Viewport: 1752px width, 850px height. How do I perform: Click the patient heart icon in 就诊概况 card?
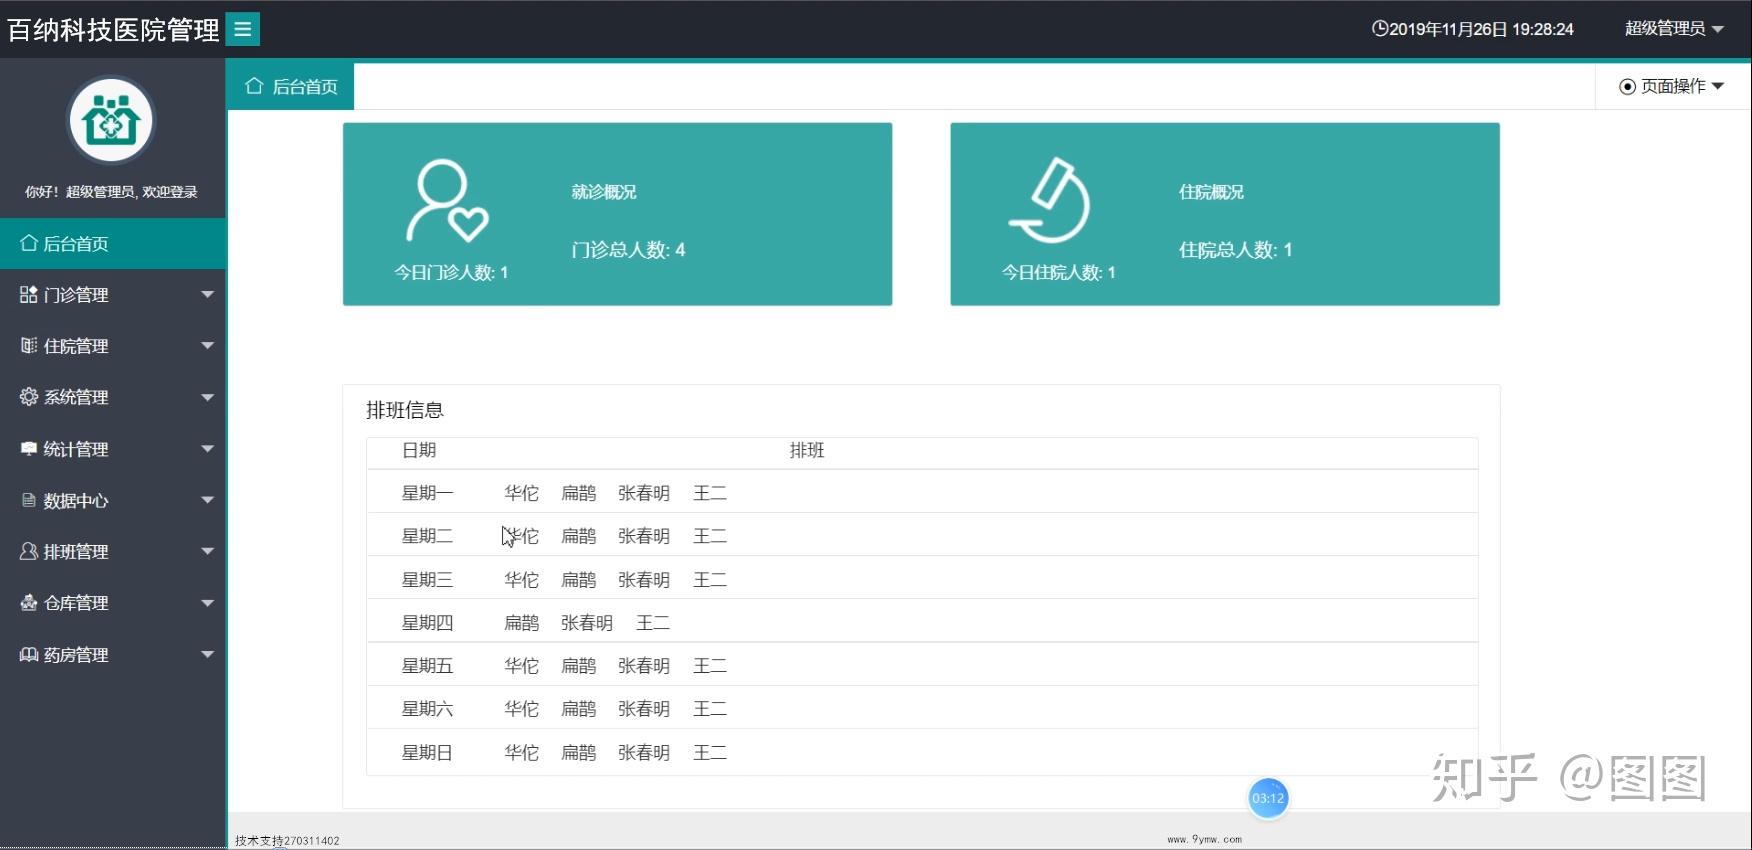click(446, 201)
